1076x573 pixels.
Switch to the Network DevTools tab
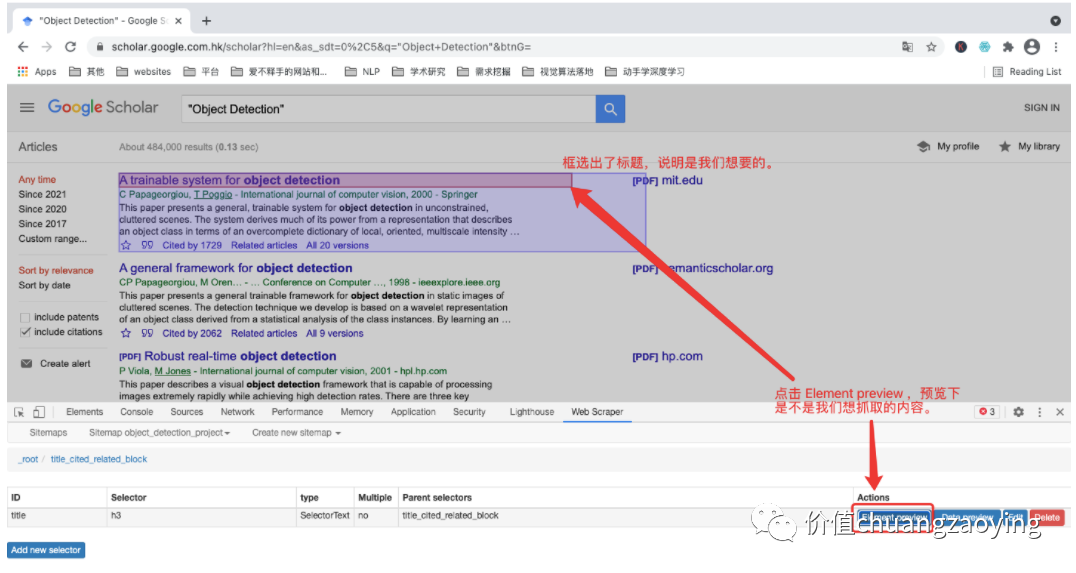click(237, 412)
